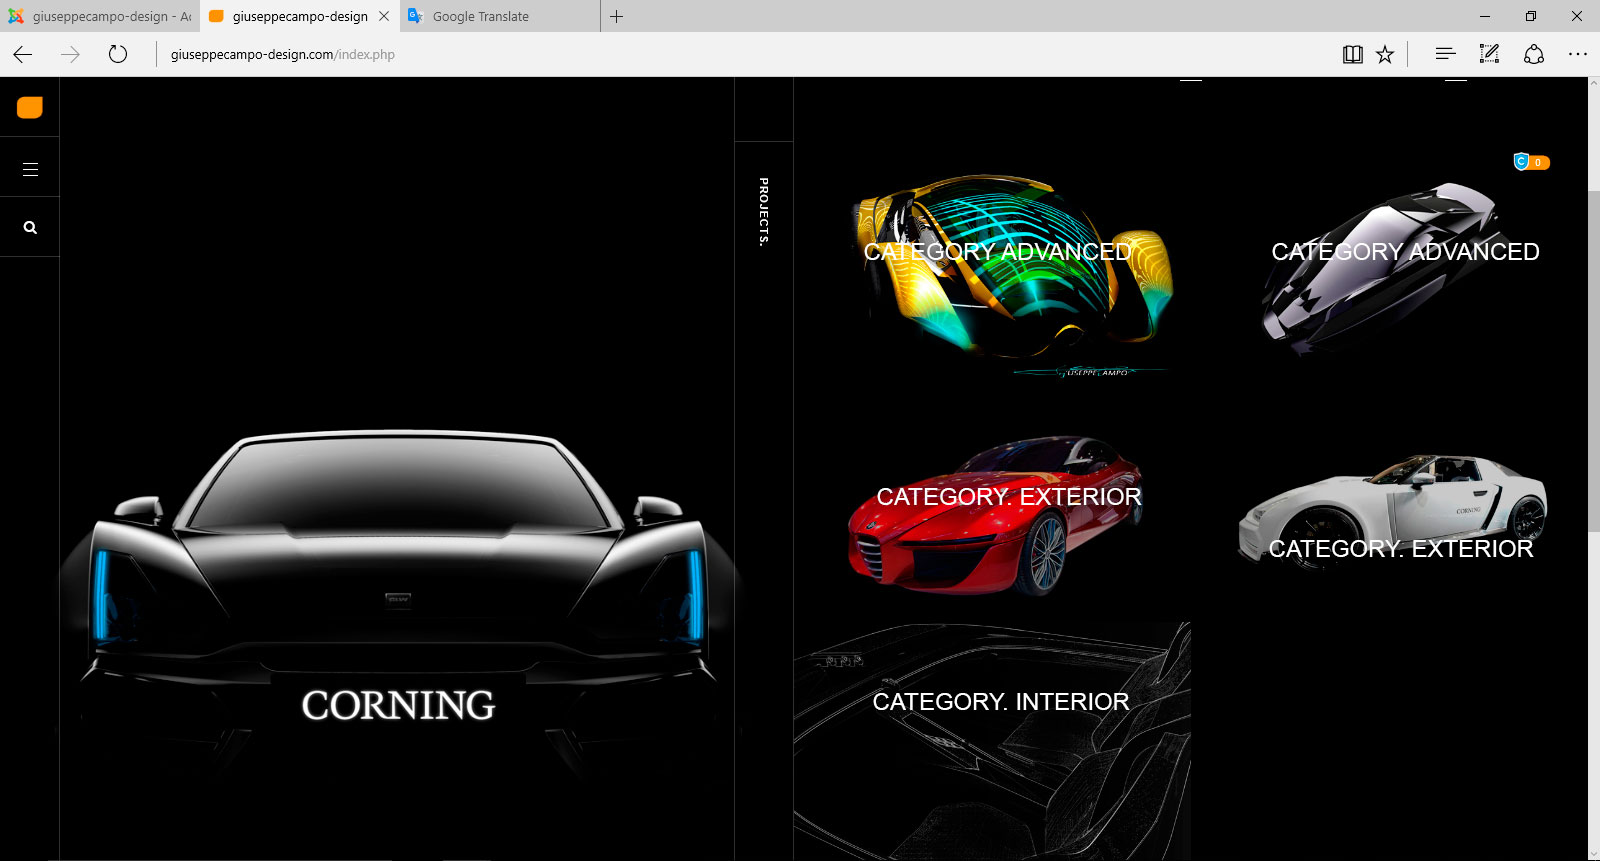
Task: Click the CORNING title on black car
Action: pos(398,705)
